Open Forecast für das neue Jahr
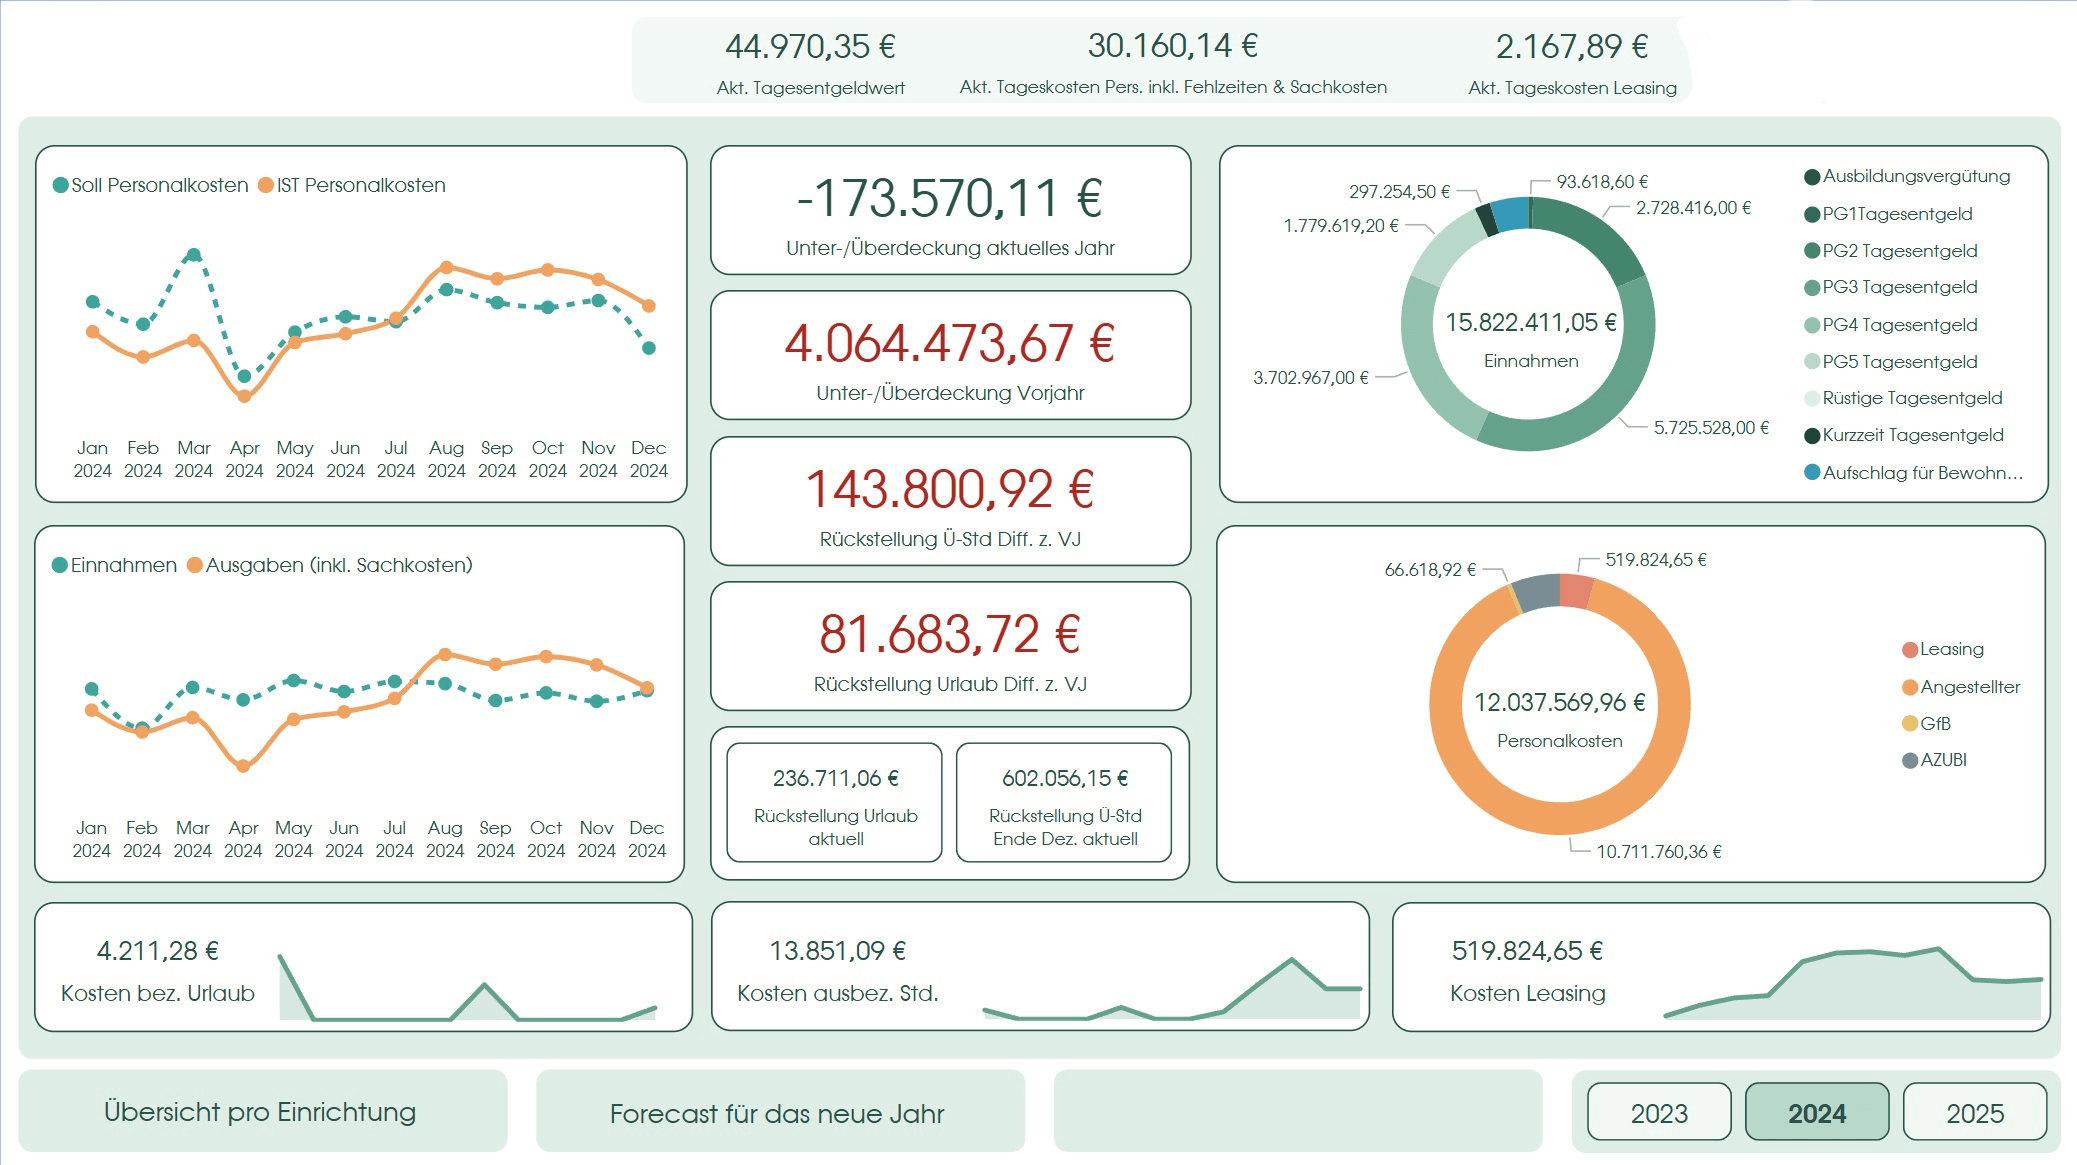 (x=778, y=1112)
